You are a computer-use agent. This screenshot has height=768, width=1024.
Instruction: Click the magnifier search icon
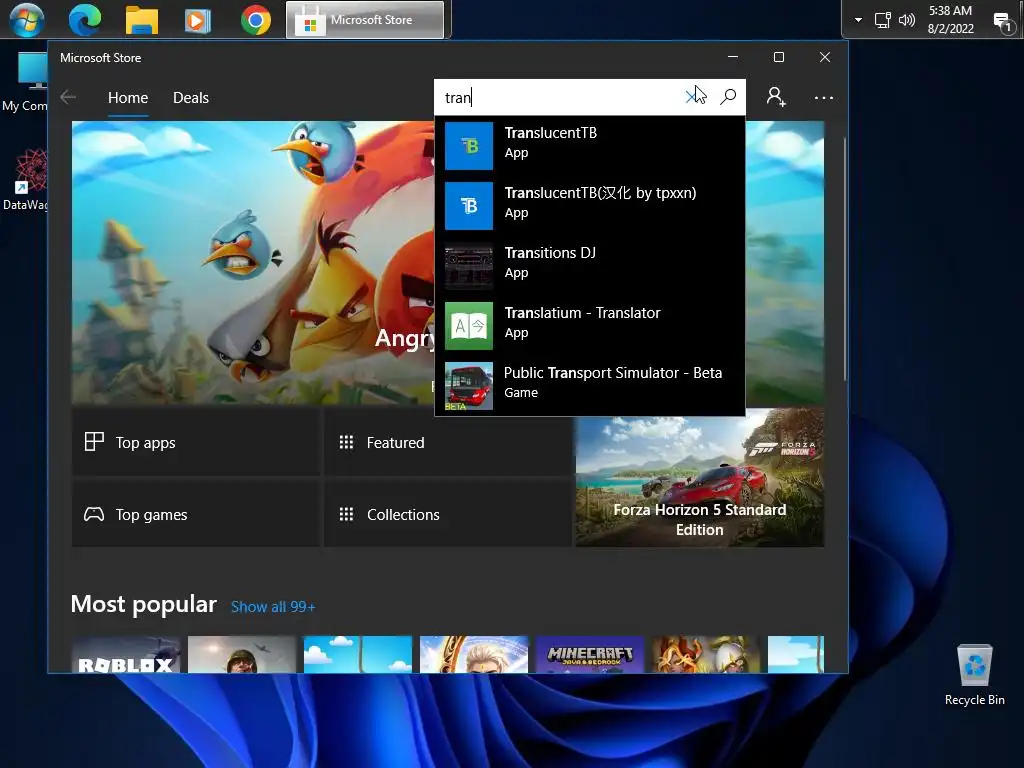coord(728,97)
